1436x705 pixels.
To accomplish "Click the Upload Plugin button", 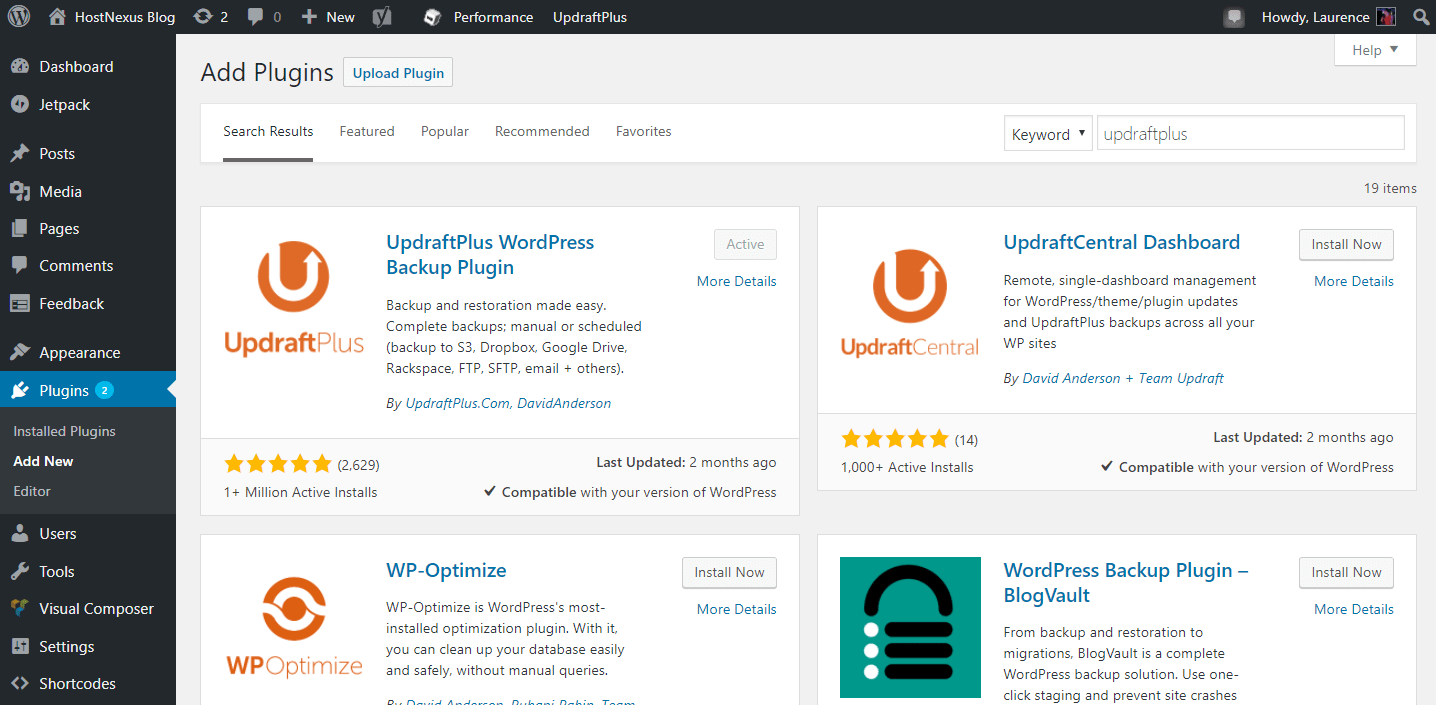I will (398, 73).
